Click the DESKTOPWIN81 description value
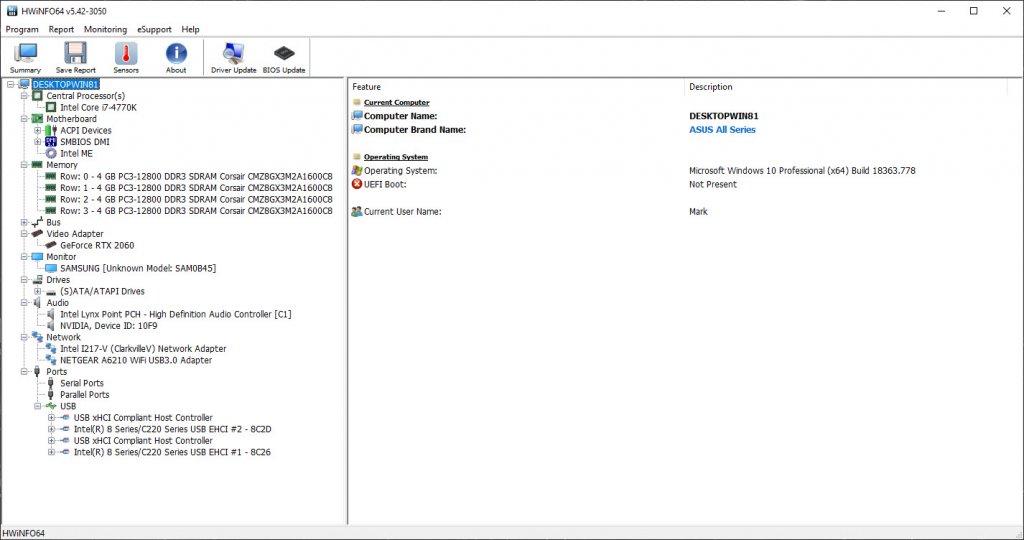1024x540 pixels. [724, 116]
